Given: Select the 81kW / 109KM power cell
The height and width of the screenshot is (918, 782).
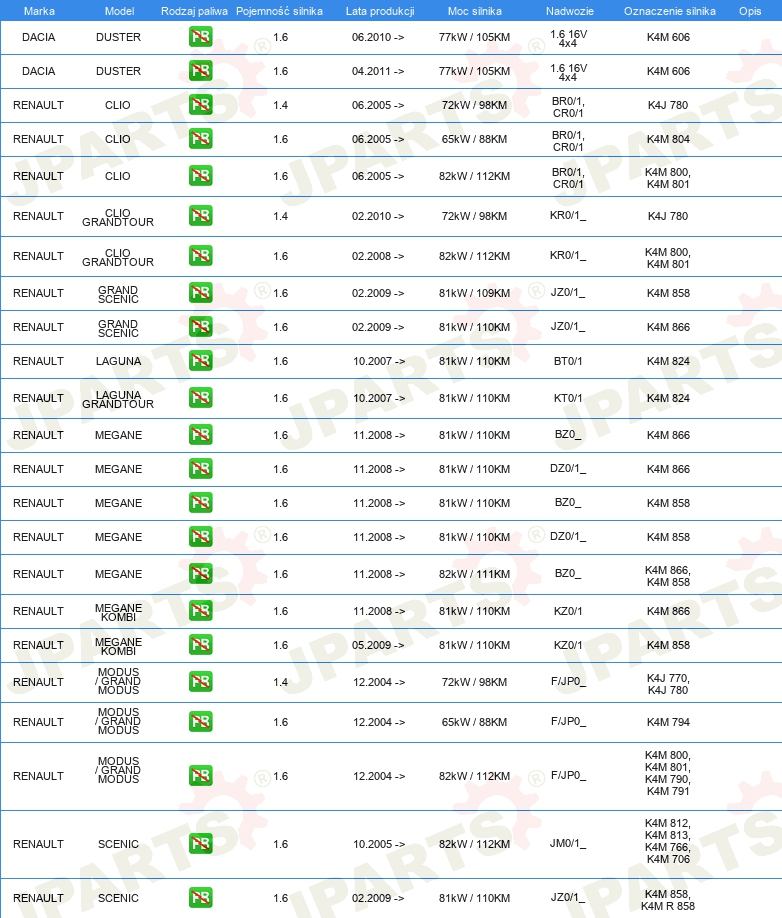Looking at the screenshot, I should (475, 293).
